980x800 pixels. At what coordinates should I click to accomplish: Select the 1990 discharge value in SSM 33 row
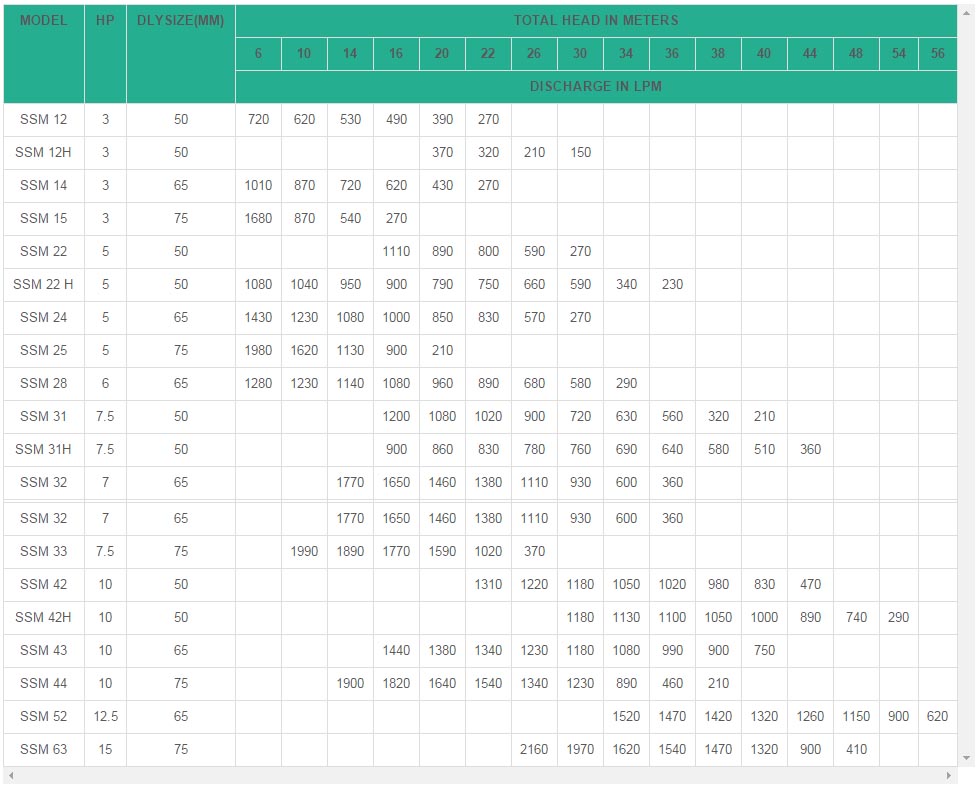tap(304, 551)
